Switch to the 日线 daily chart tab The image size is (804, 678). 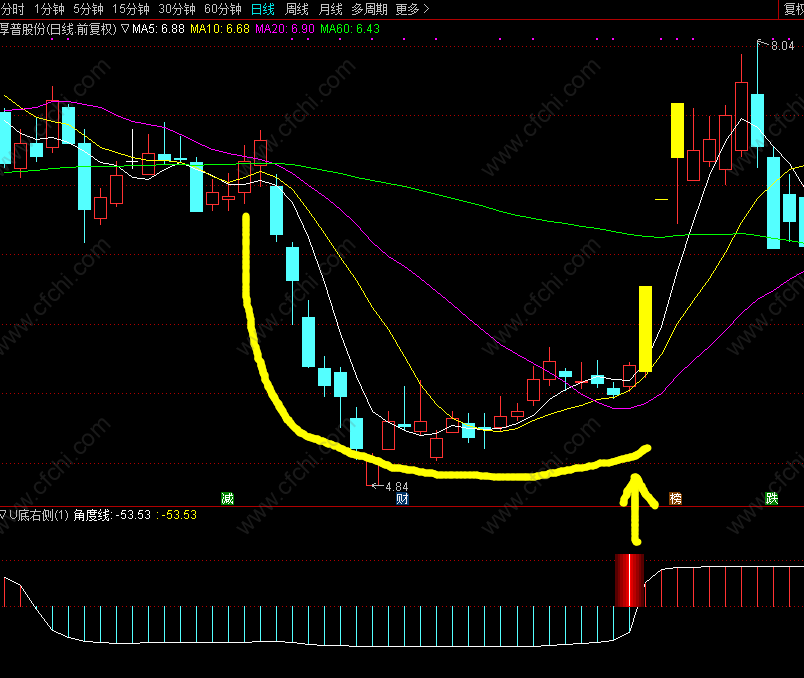pyautogui.click(x=263, y=9)
